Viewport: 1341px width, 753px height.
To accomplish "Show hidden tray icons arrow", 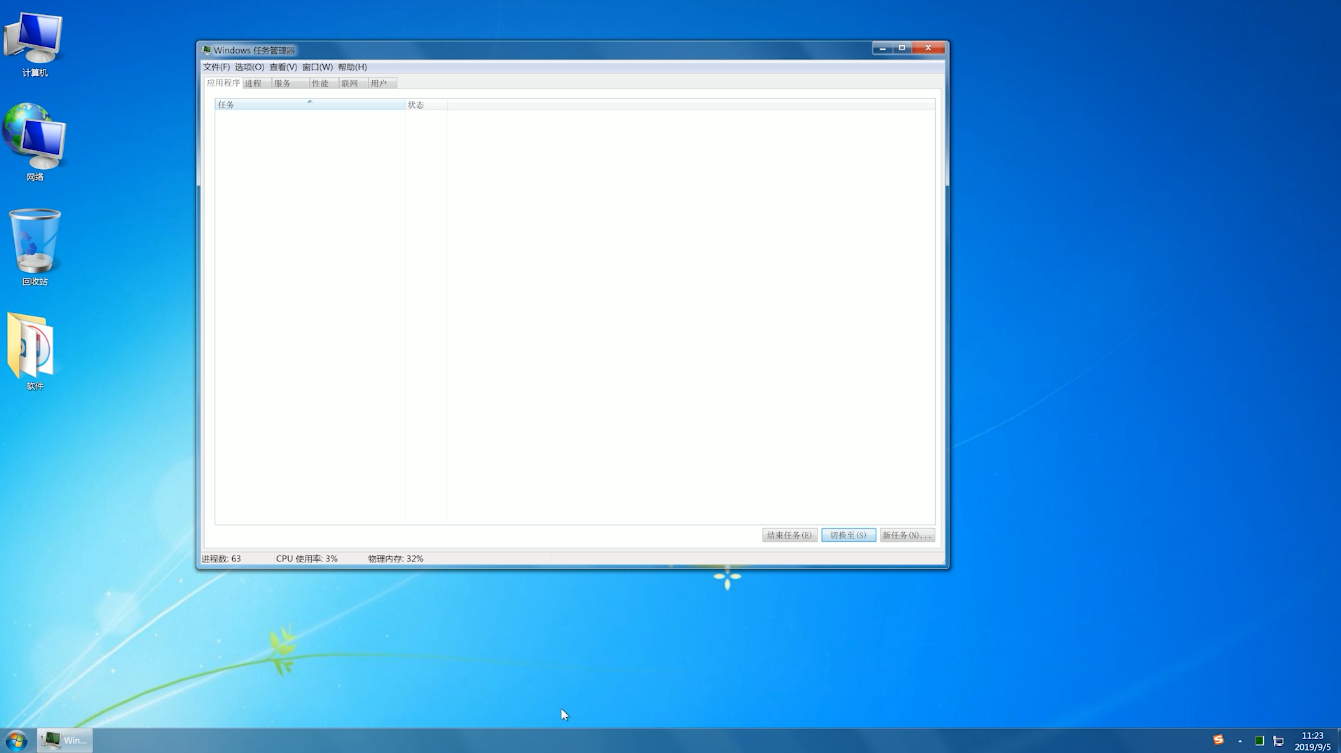I will [1240, 741].
